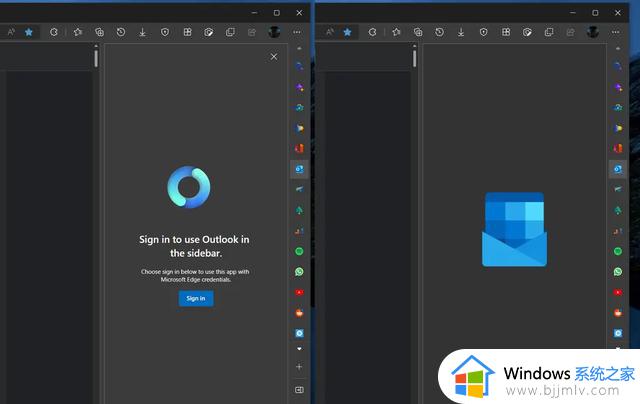Viewport: 640px width, 404px height.
Task: Open Reddit icon in right window sidebar
Action: (x=618, y=313)
